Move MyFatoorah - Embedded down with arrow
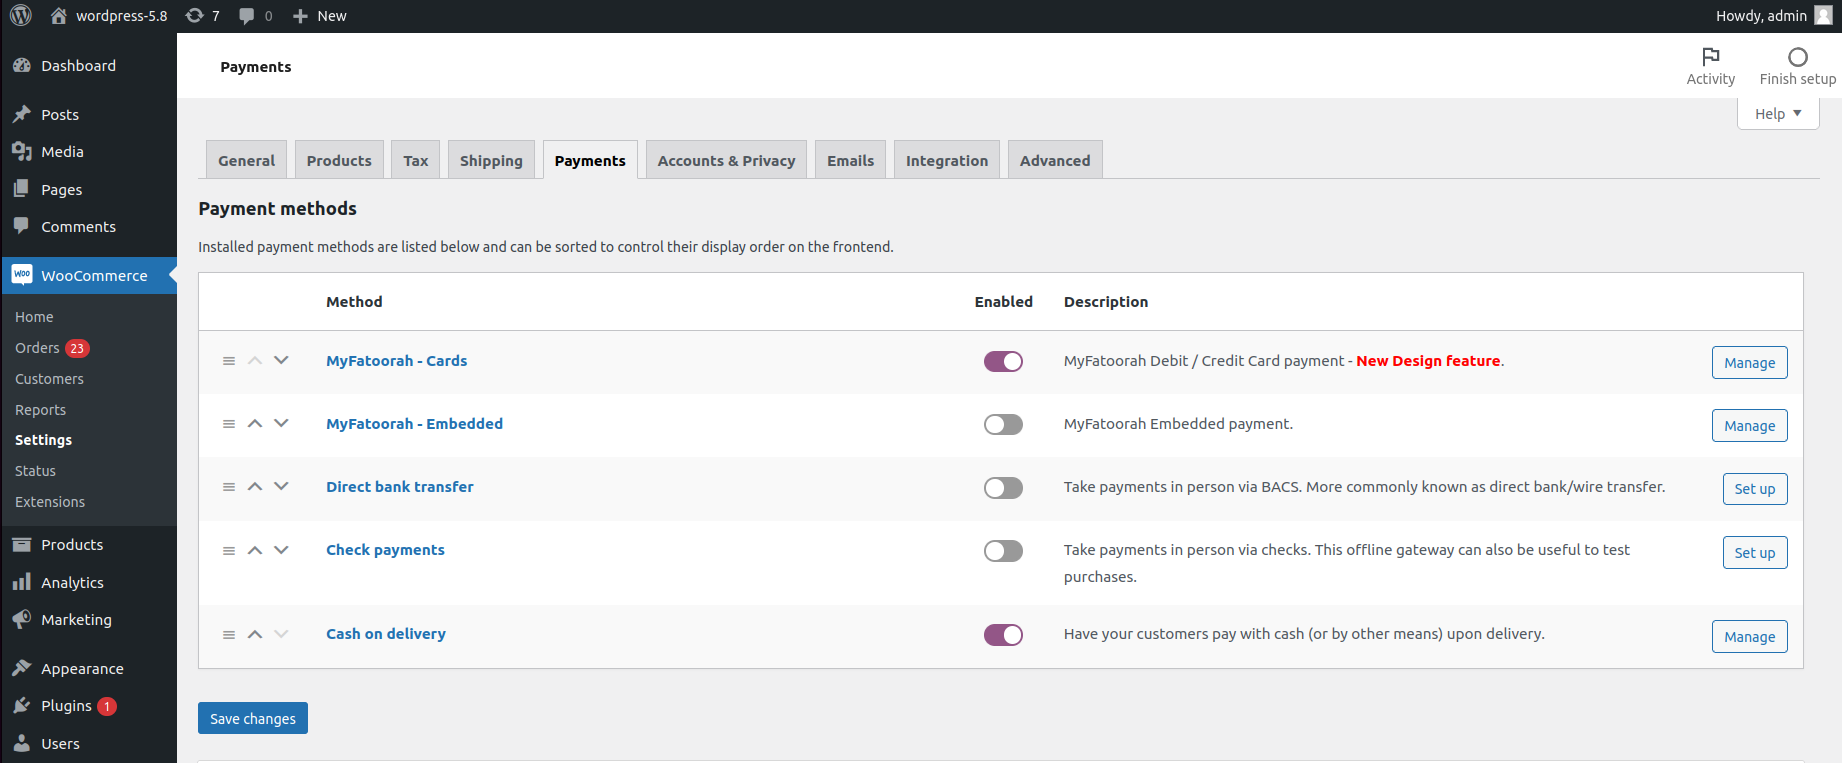The height and width of the screenshot is (763, 1842). (281, 423)
